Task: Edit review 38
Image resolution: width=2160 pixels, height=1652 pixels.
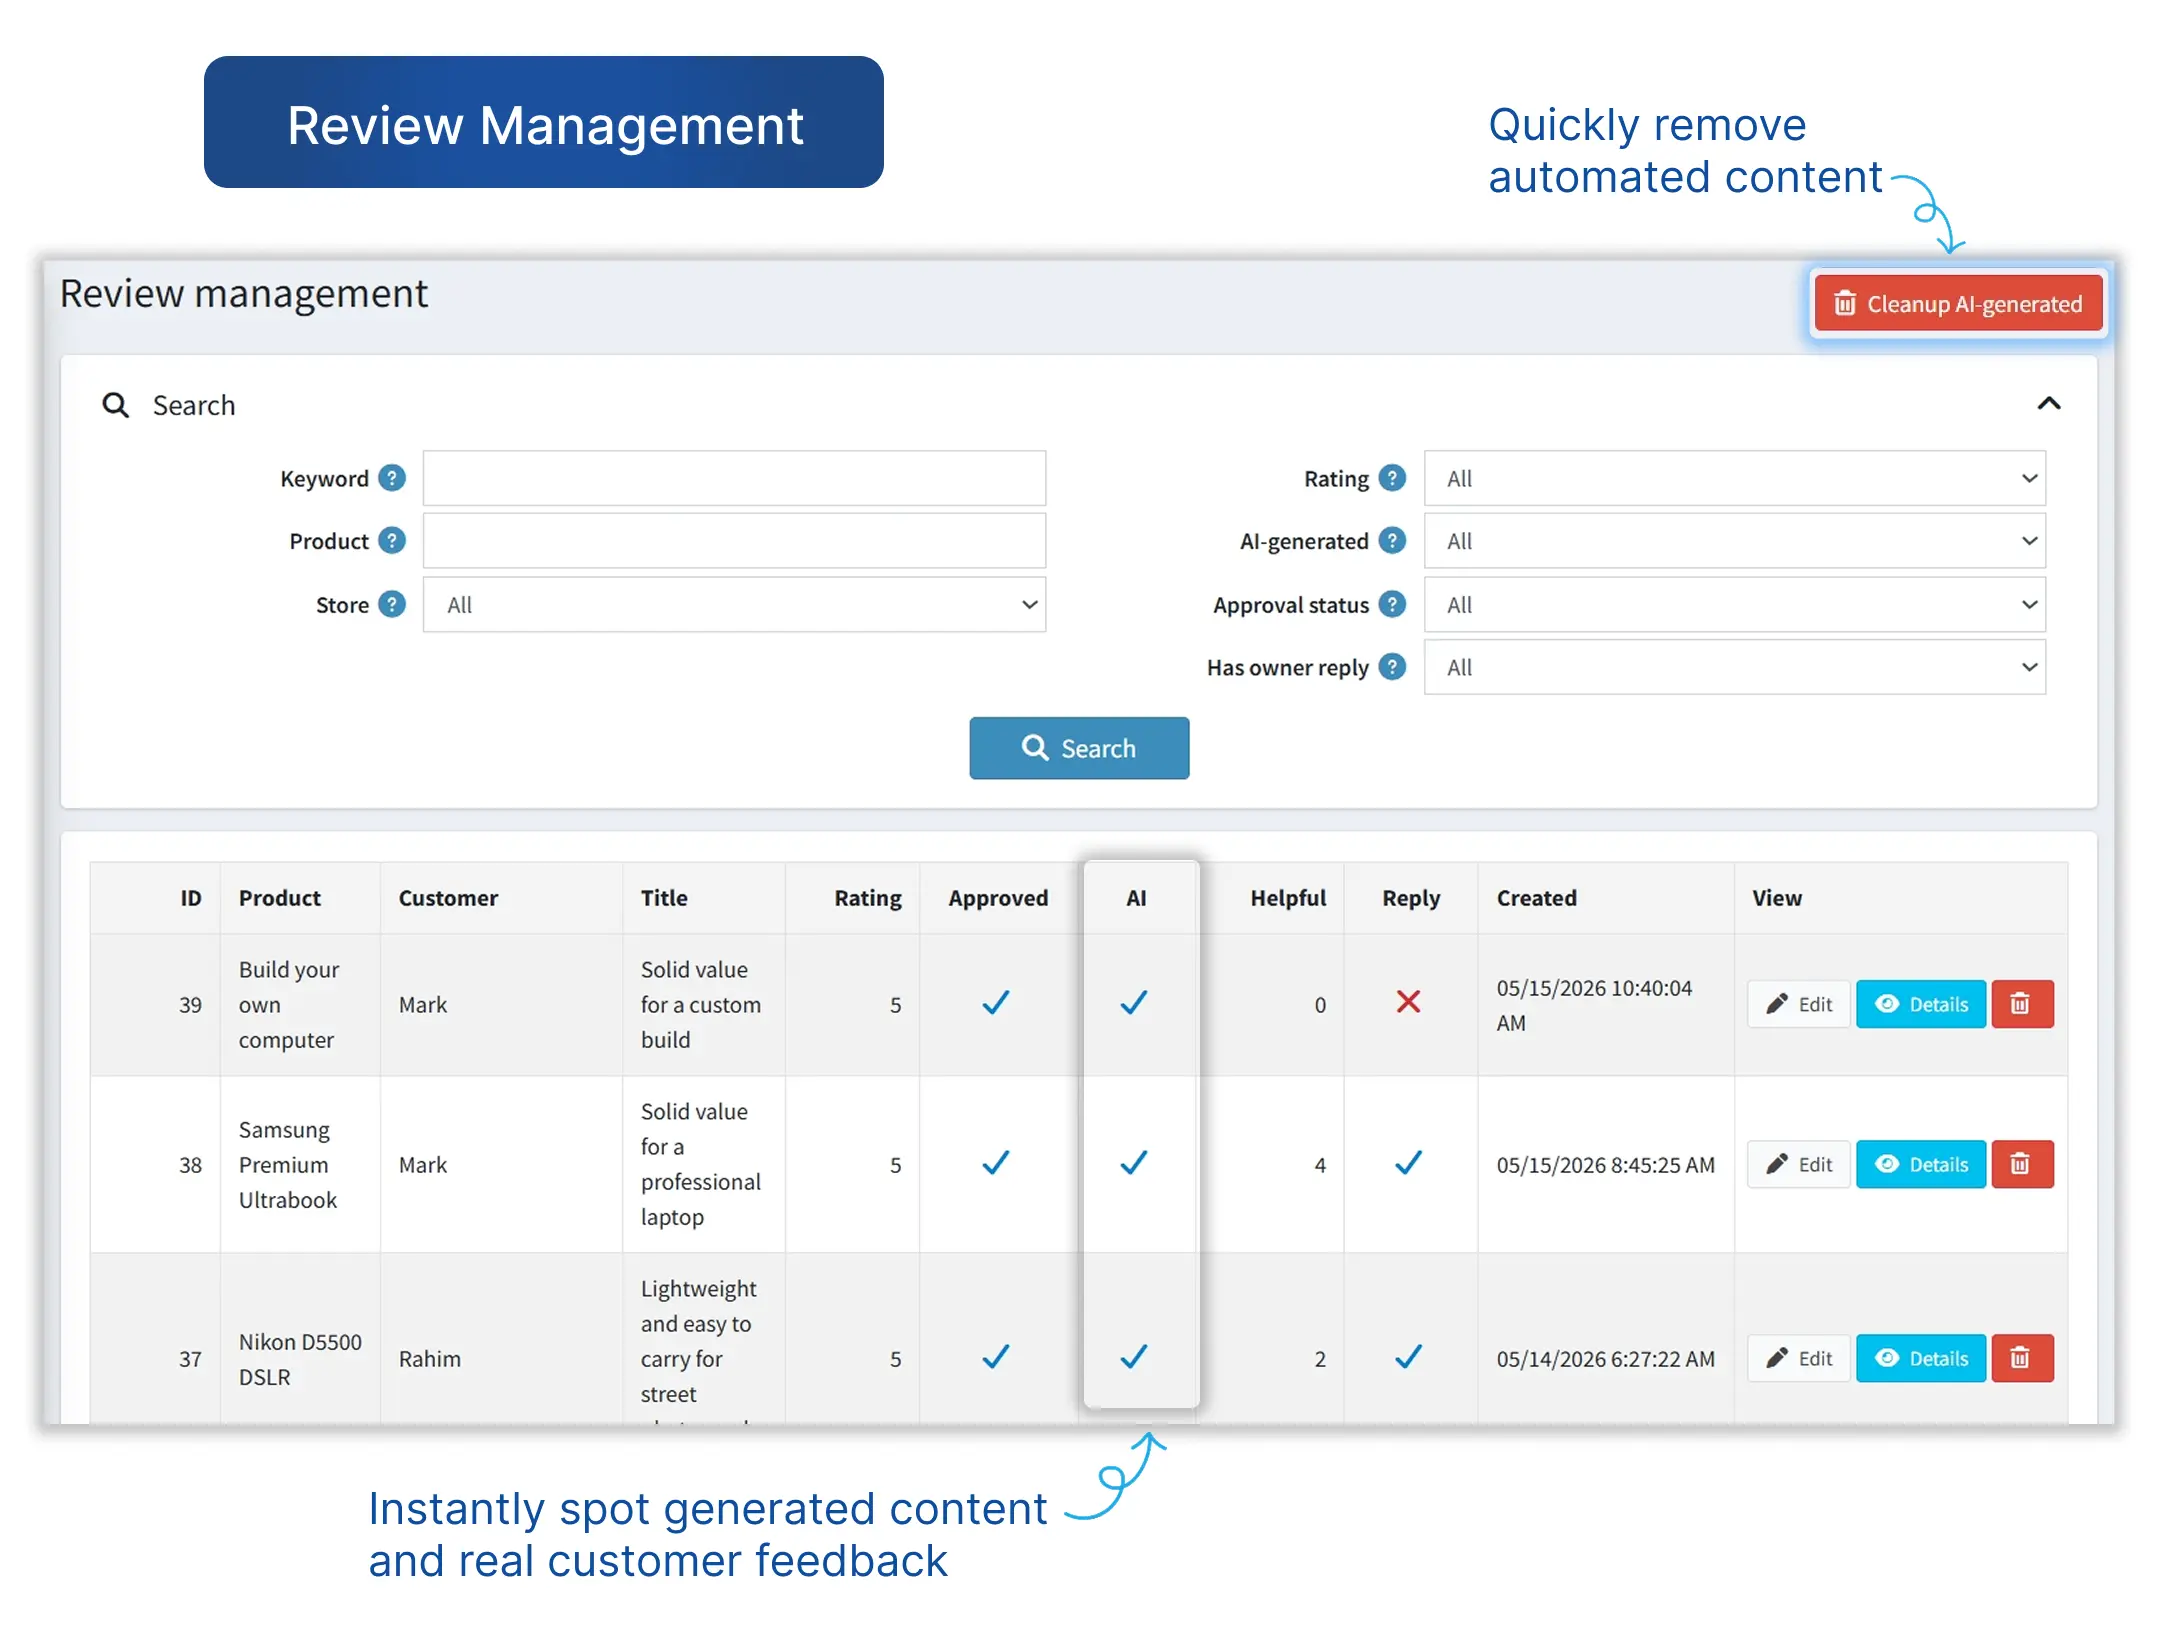Action: coord(1799,1164)
